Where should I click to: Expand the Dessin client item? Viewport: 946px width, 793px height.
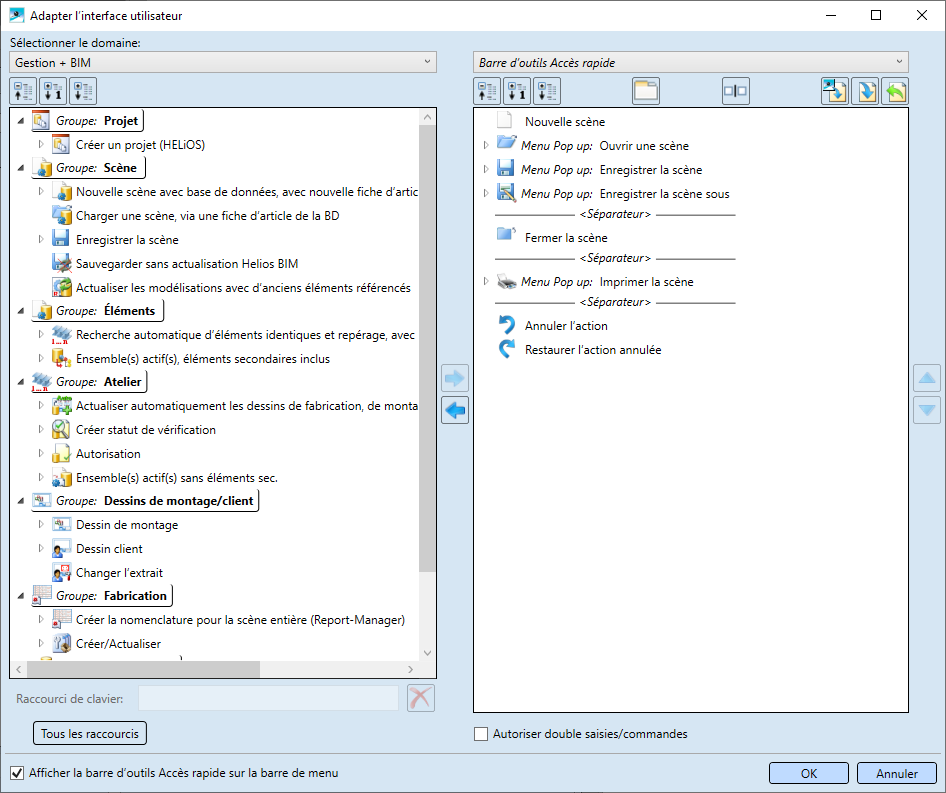41,548
